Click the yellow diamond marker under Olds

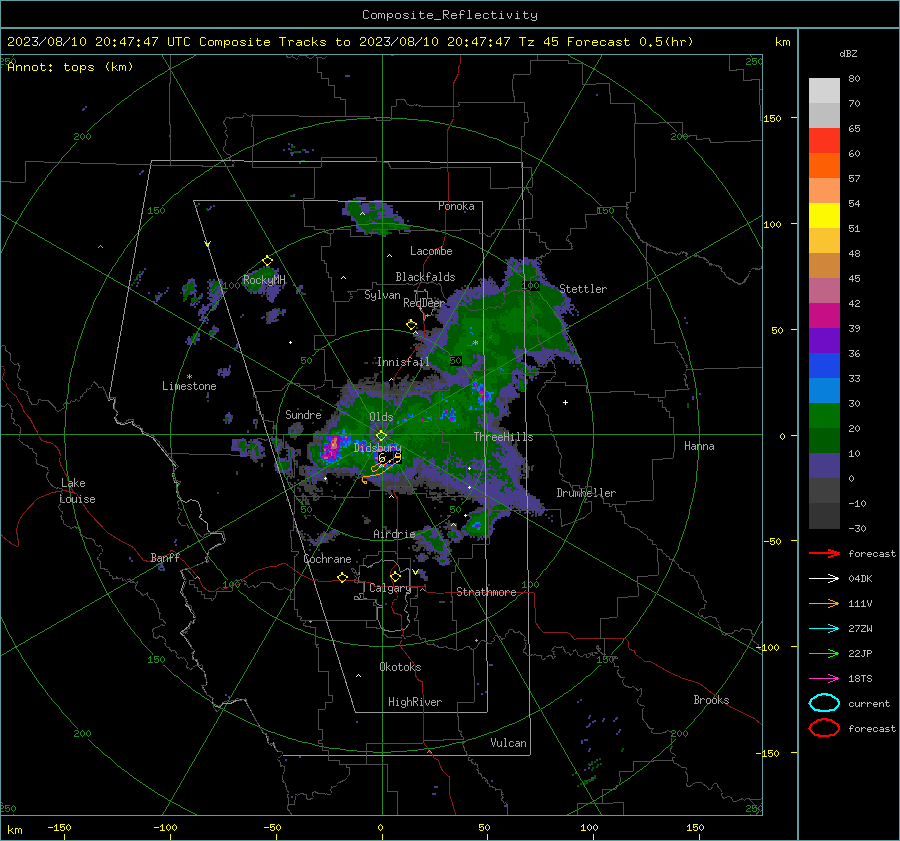coord(381,436)
